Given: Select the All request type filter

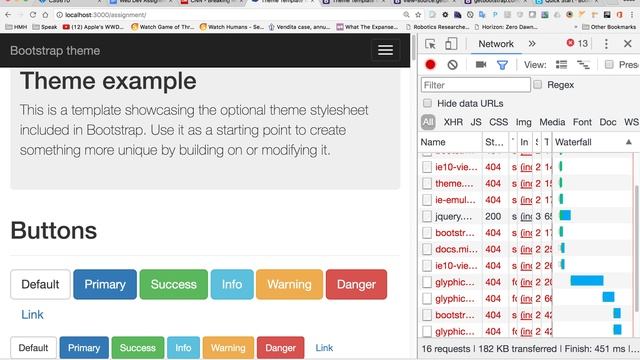Looking at the screenshot, I should tap(428, 122).
